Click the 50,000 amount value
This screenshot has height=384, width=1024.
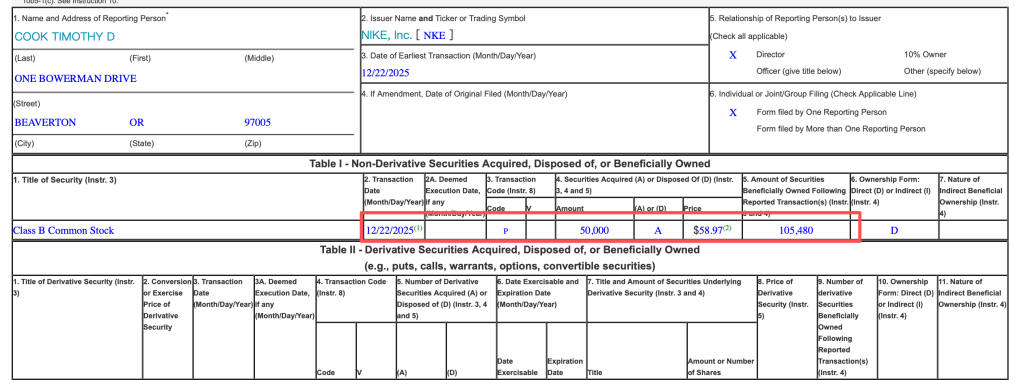(594, 231)
